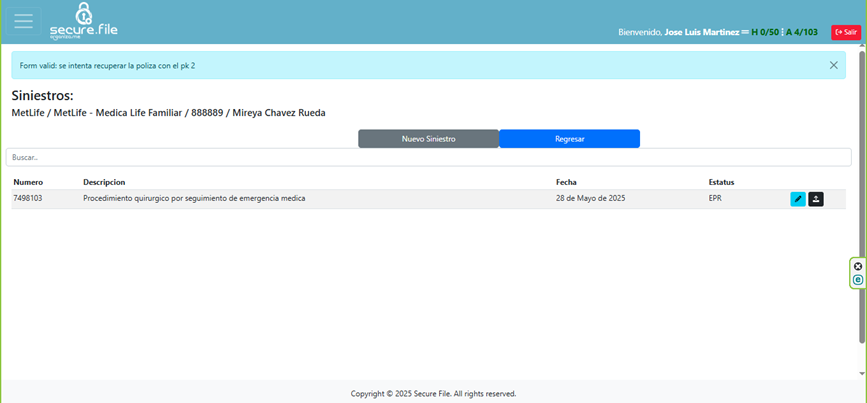This screenshot has width=867, height=403.
Task: Edit siniestro 7498103 with pencil icon
Action: pyautogui.click(x=797, y=199)
